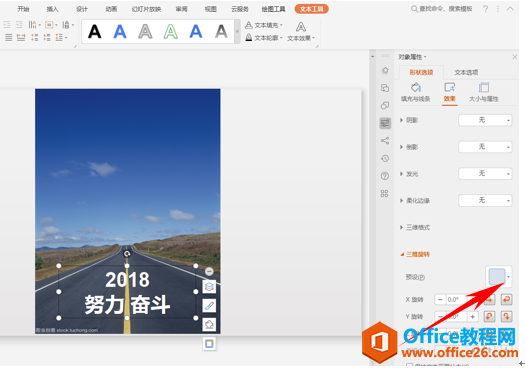This screenshot has width=525, height=370.
Task: Click the Y 旋转 rotate down button
Action: point(506,316)
